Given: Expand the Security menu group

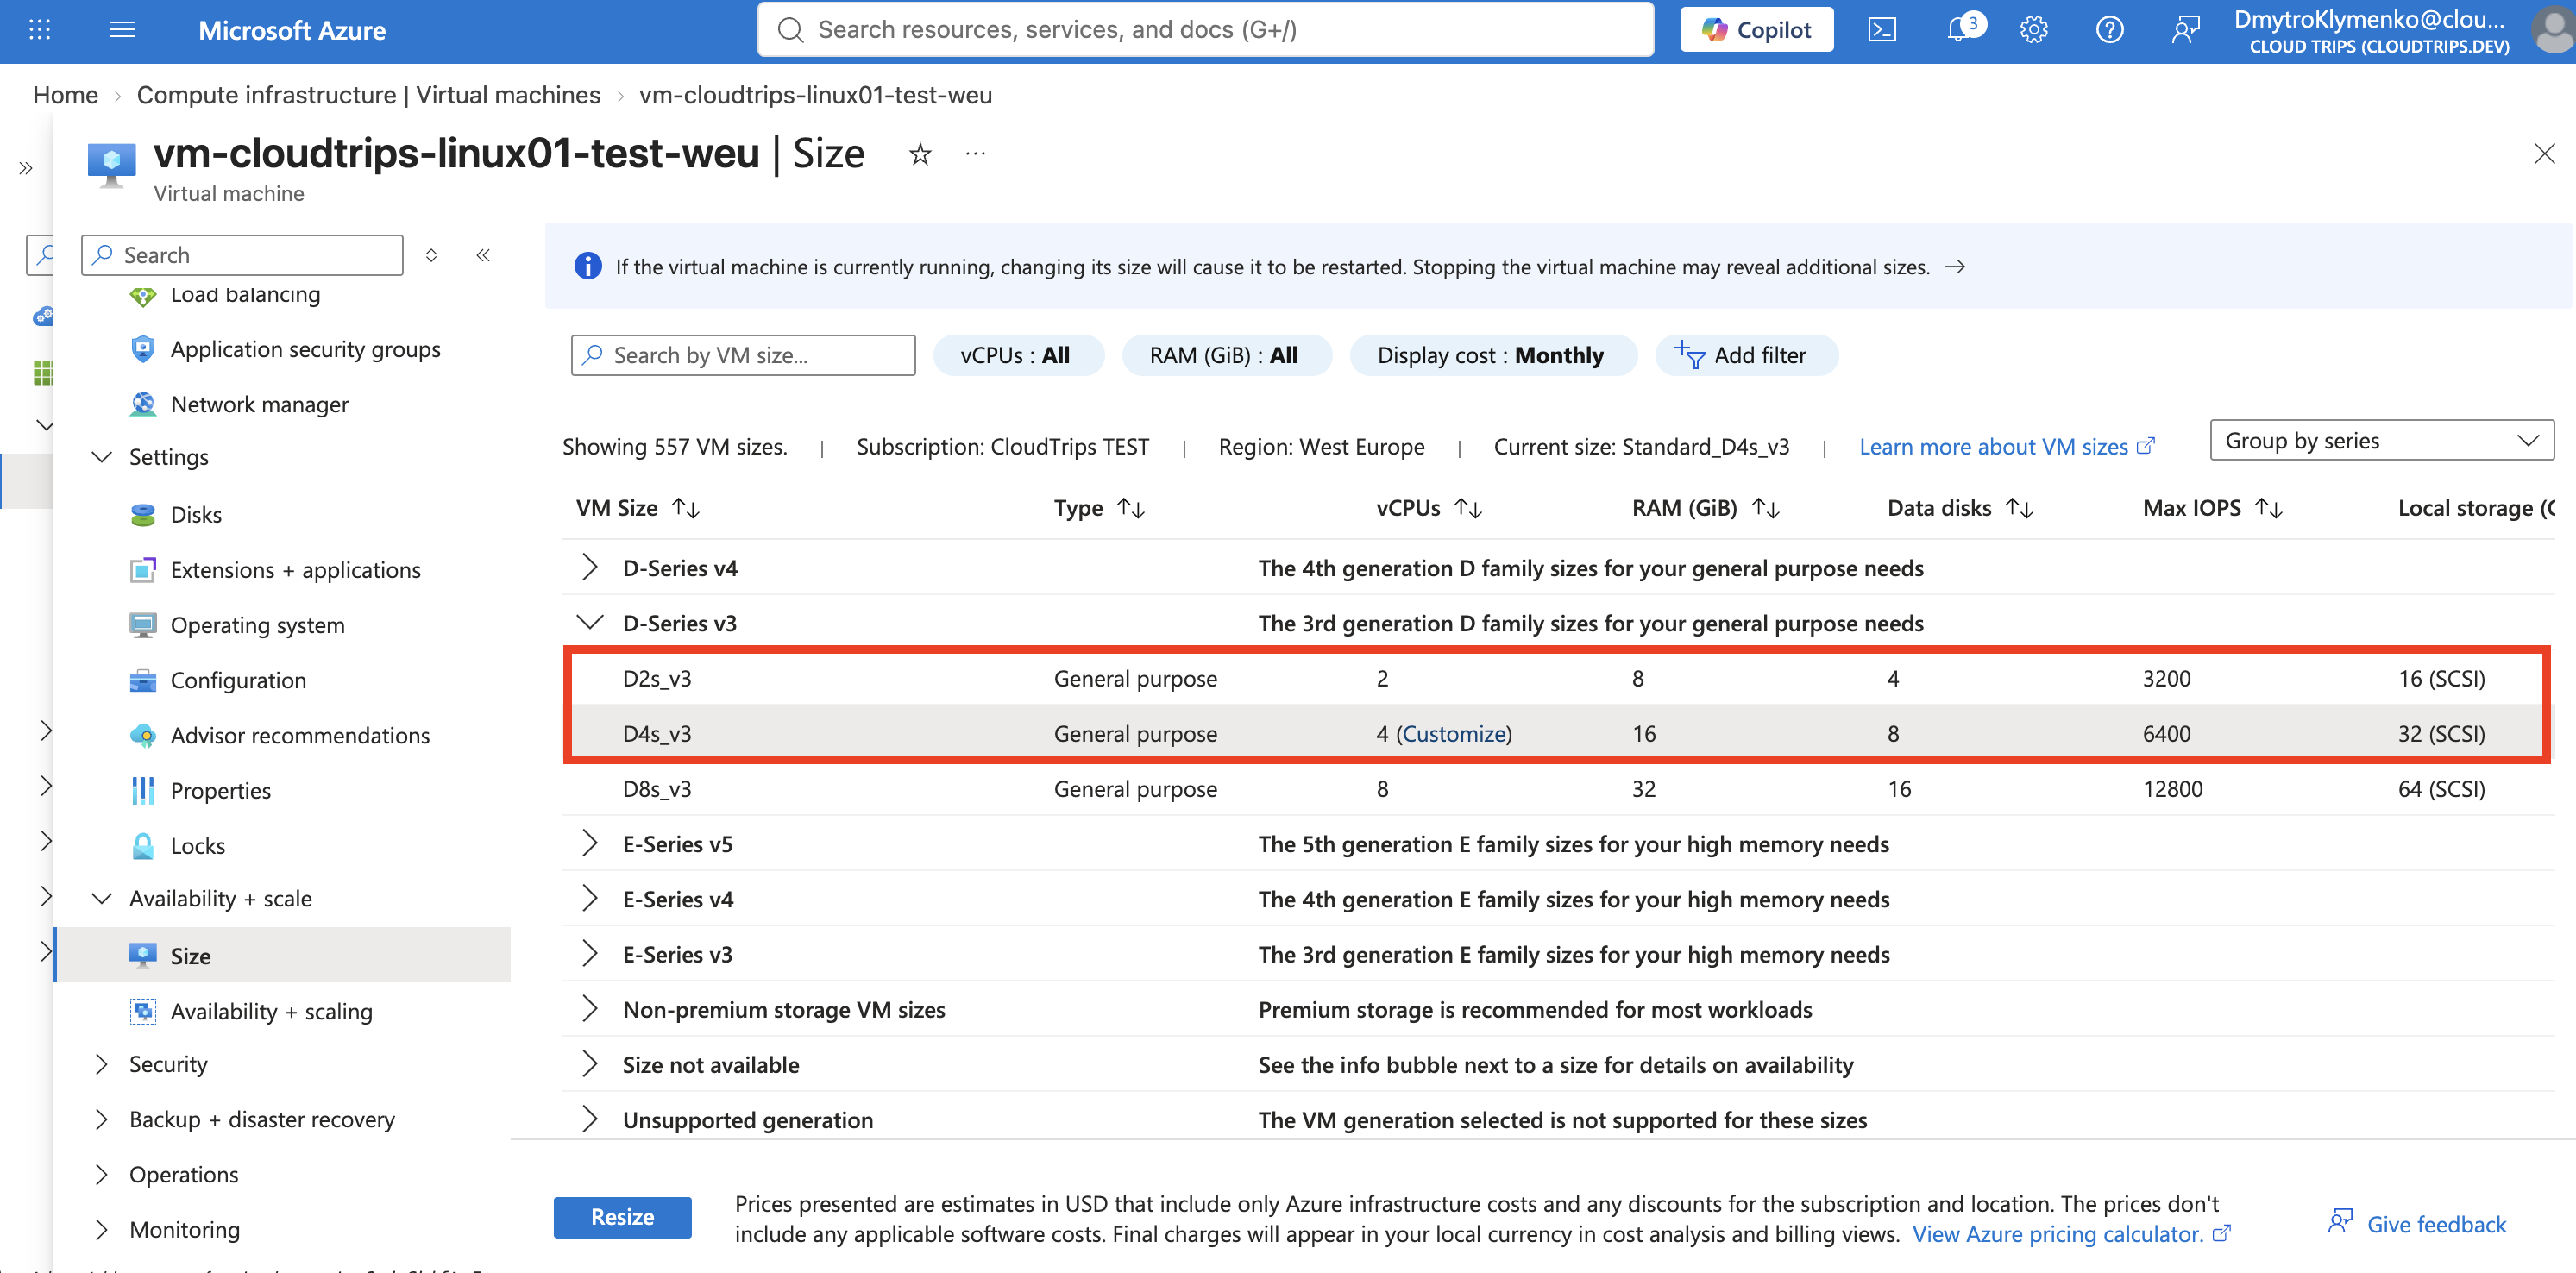Looking at the screenshot, I should [102, 1064].
